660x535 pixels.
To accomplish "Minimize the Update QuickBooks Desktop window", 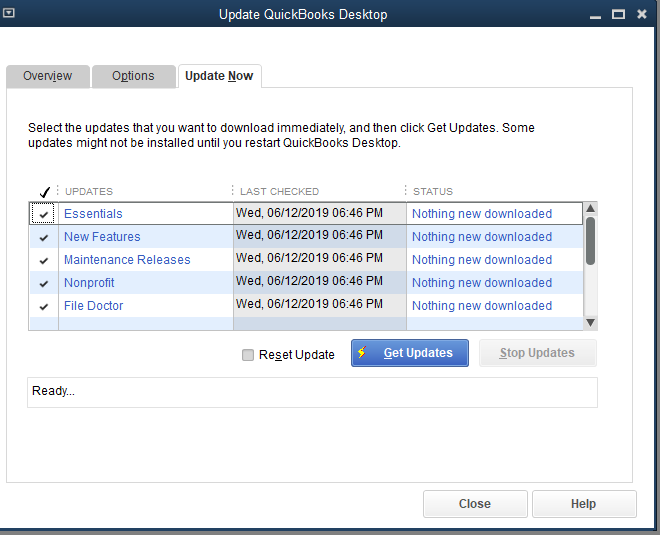I will 594,14.
